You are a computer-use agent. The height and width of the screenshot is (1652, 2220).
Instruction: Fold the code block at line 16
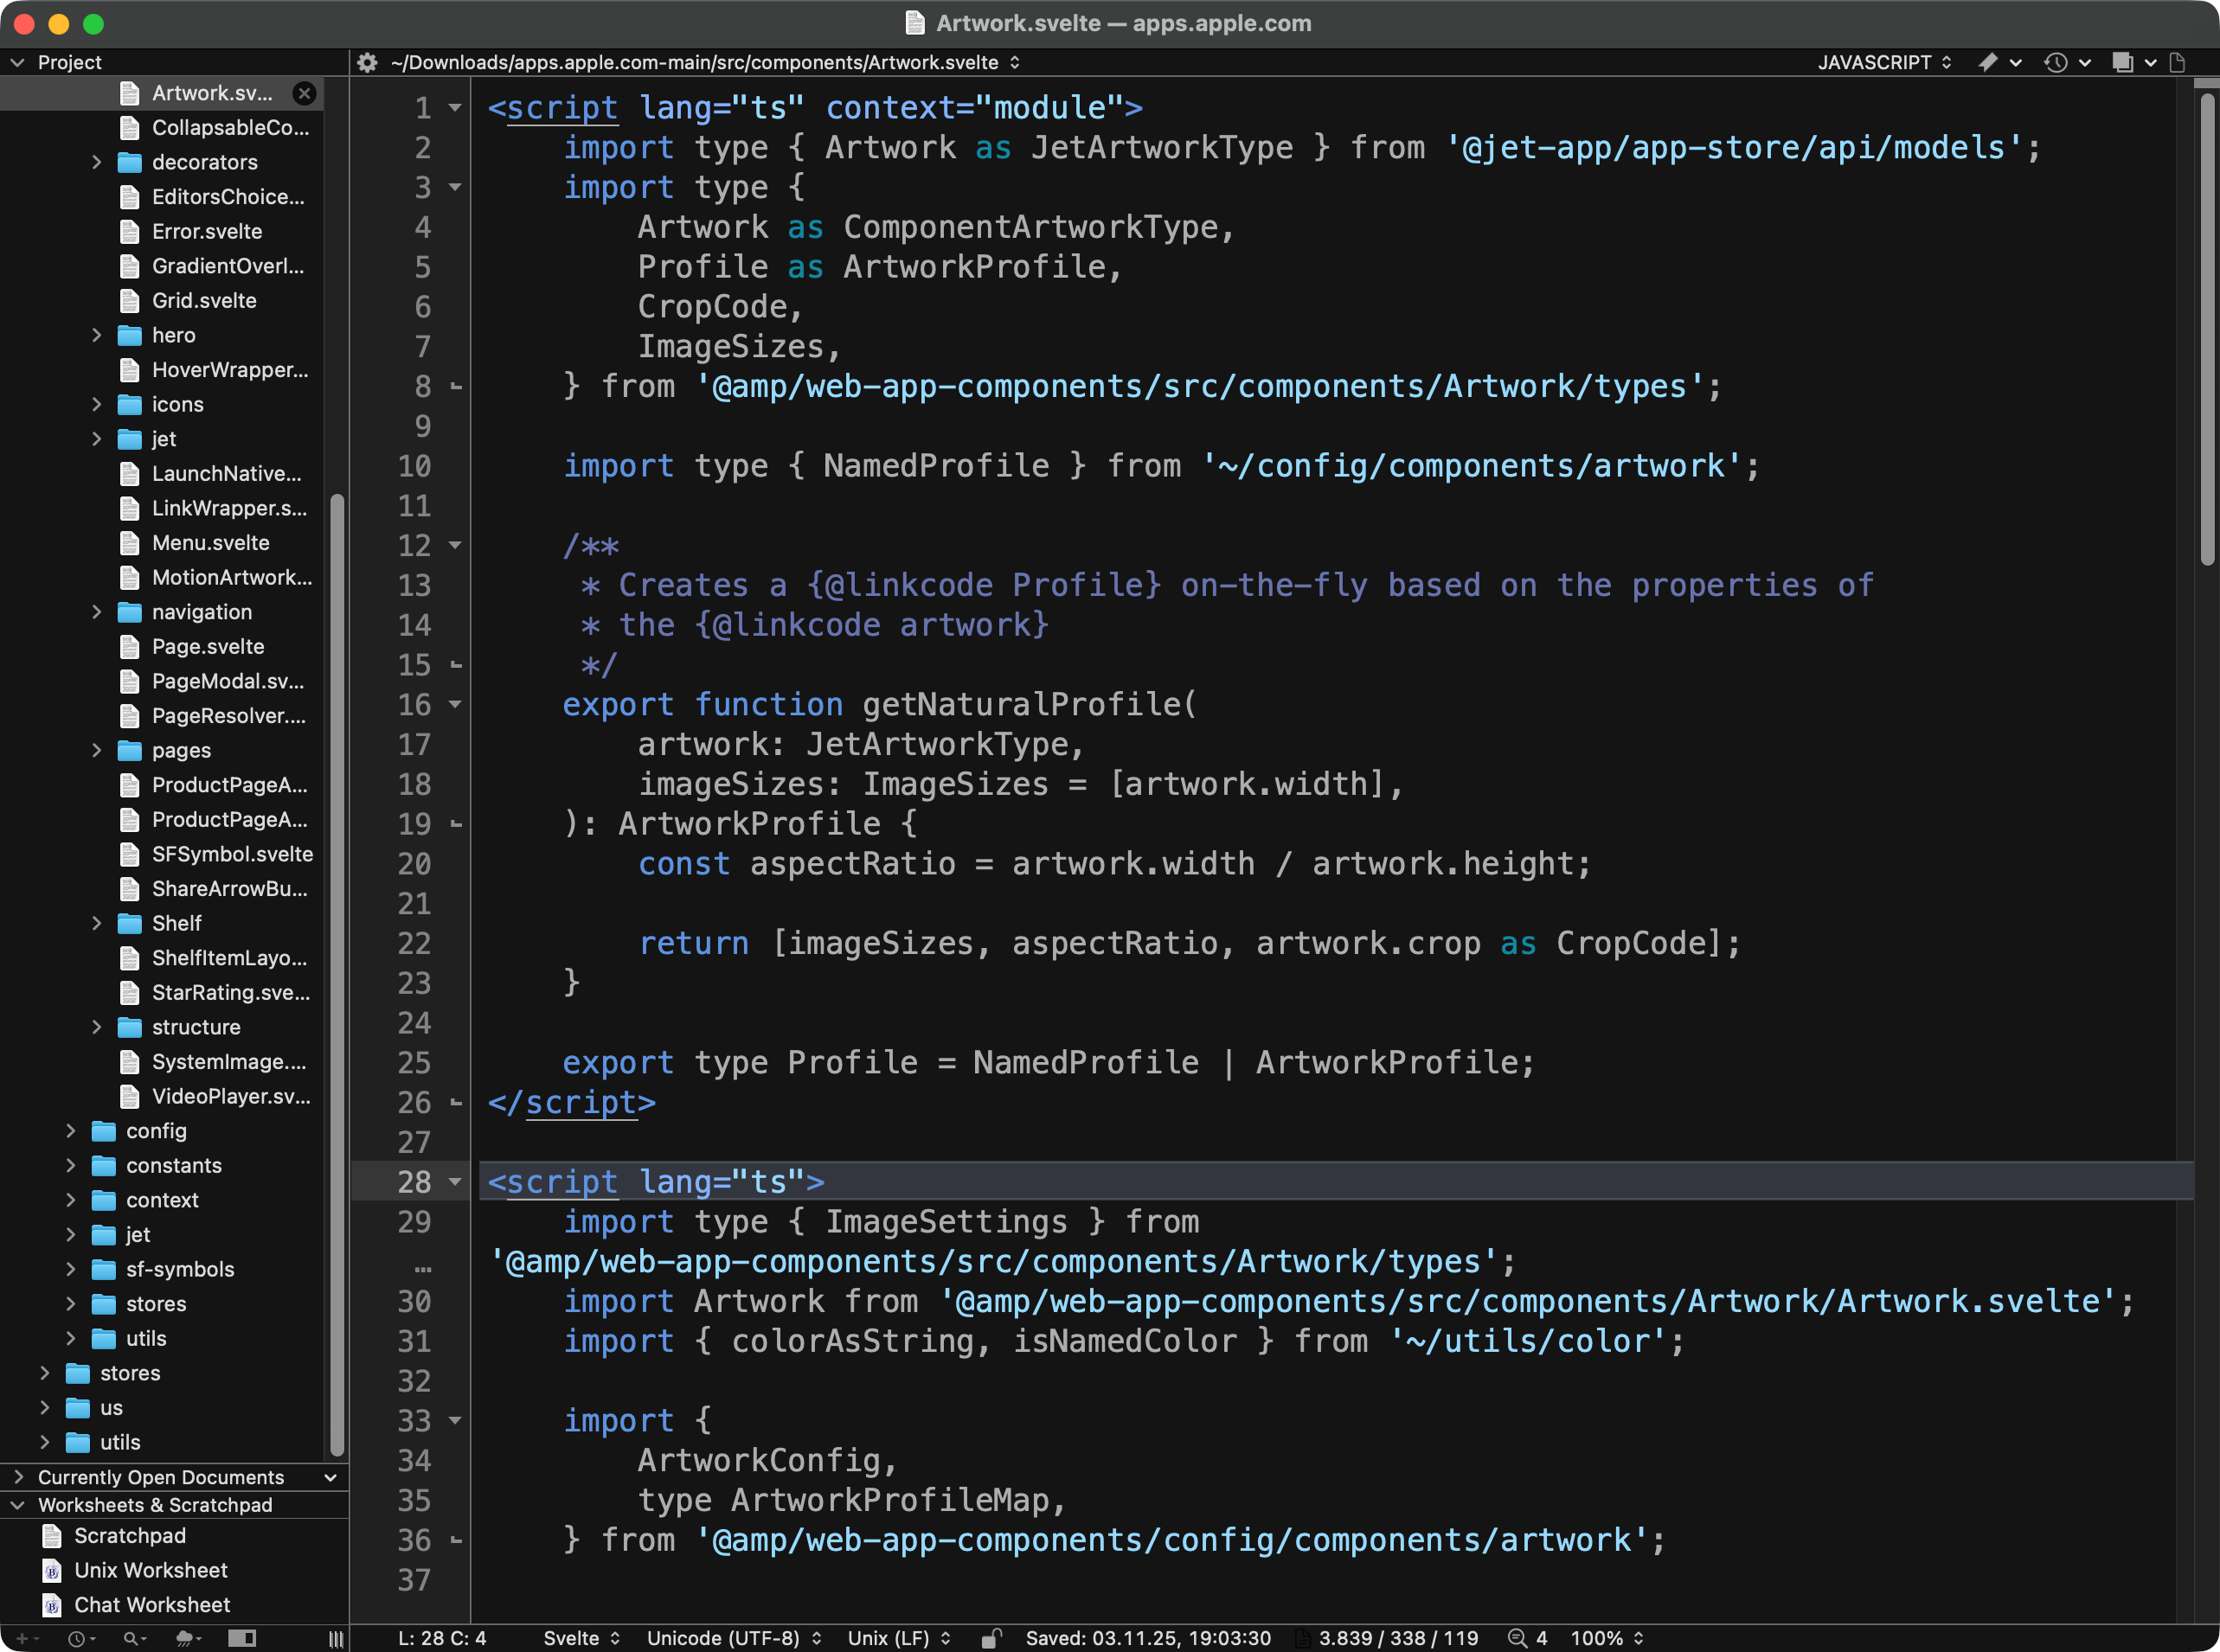[x=456, y=704]
